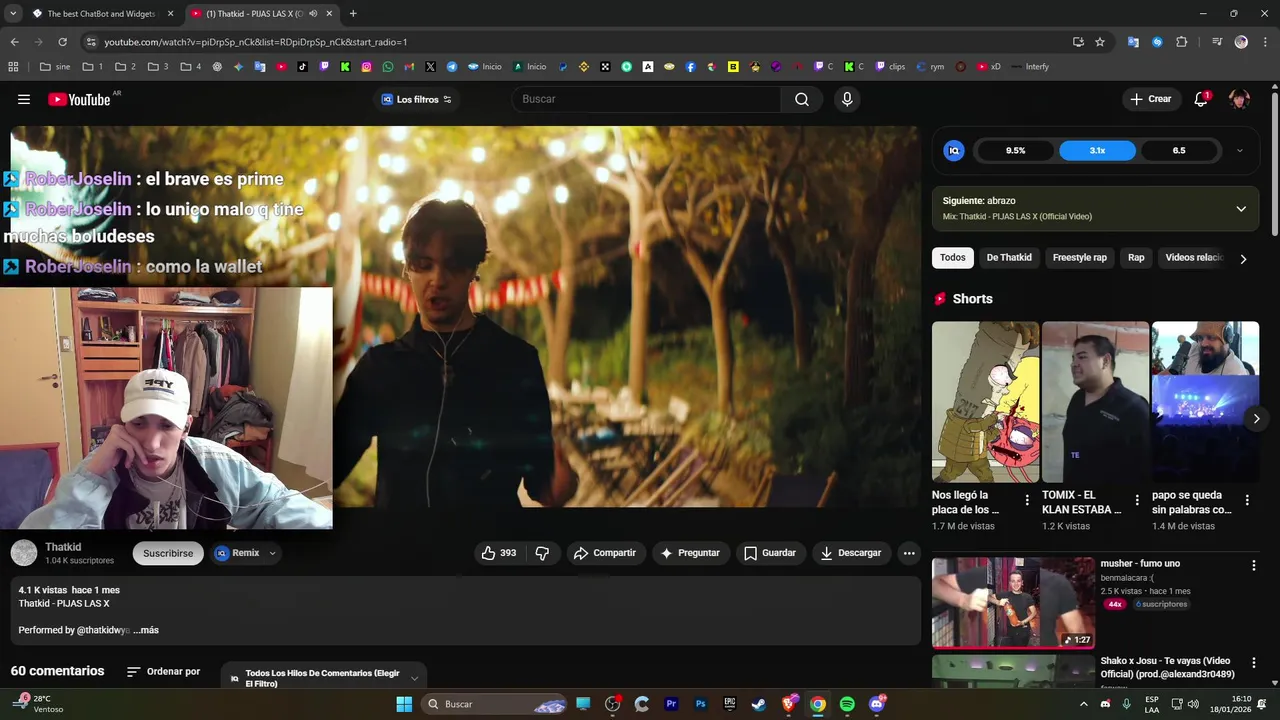Viewport: 1280px width, 720px height.
Task: Open the YouTube hamburger guide menu
Action: [24, 99]
